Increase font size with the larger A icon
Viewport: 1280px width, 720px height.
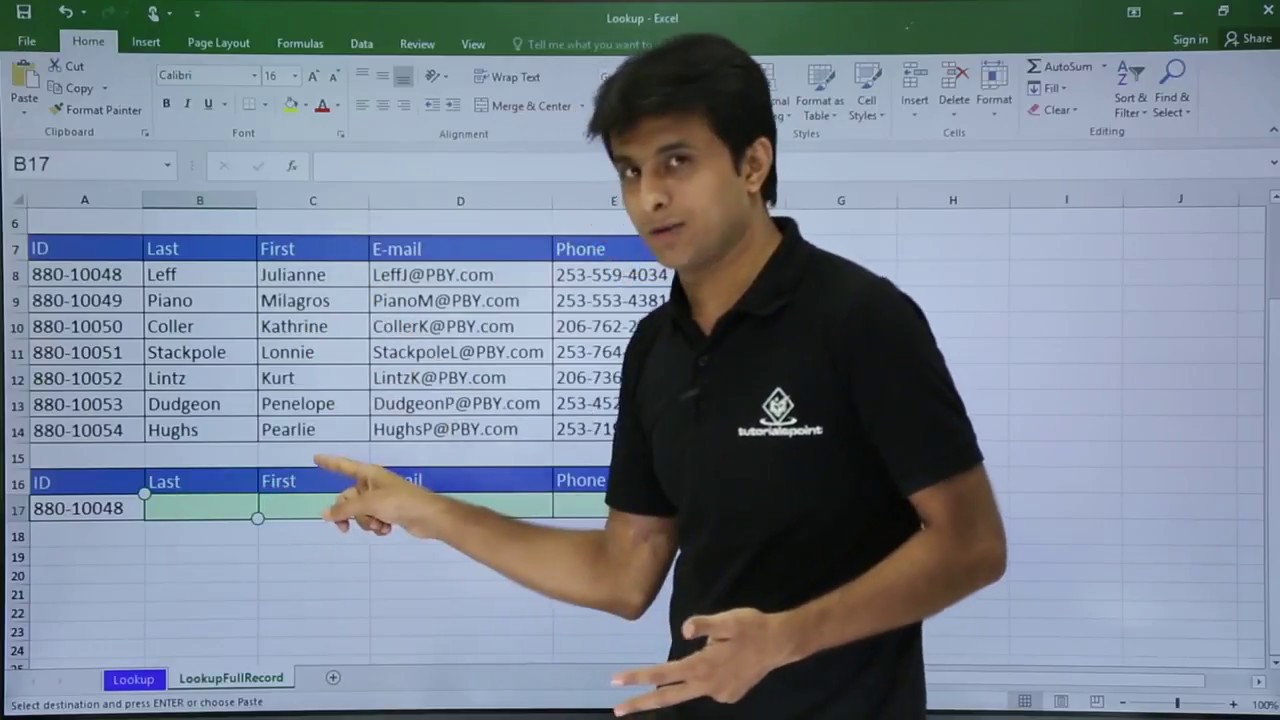pyautogui.click(x=314, y=76)
